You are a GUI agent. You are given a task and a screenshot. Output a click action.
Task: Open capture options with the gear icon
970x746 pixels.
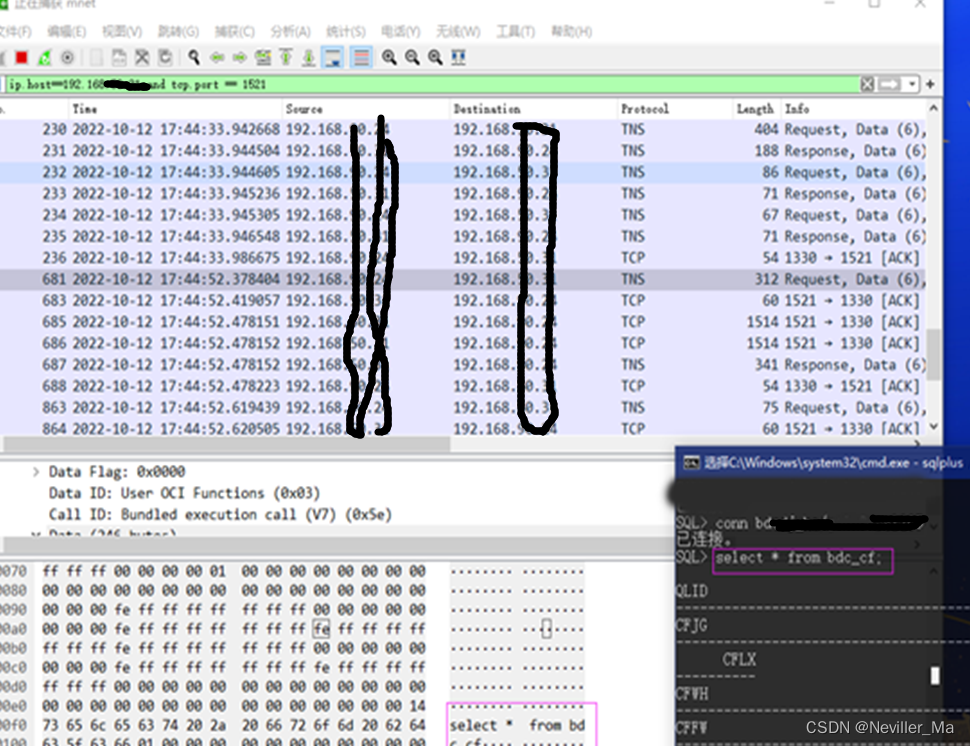coord(67,57)
